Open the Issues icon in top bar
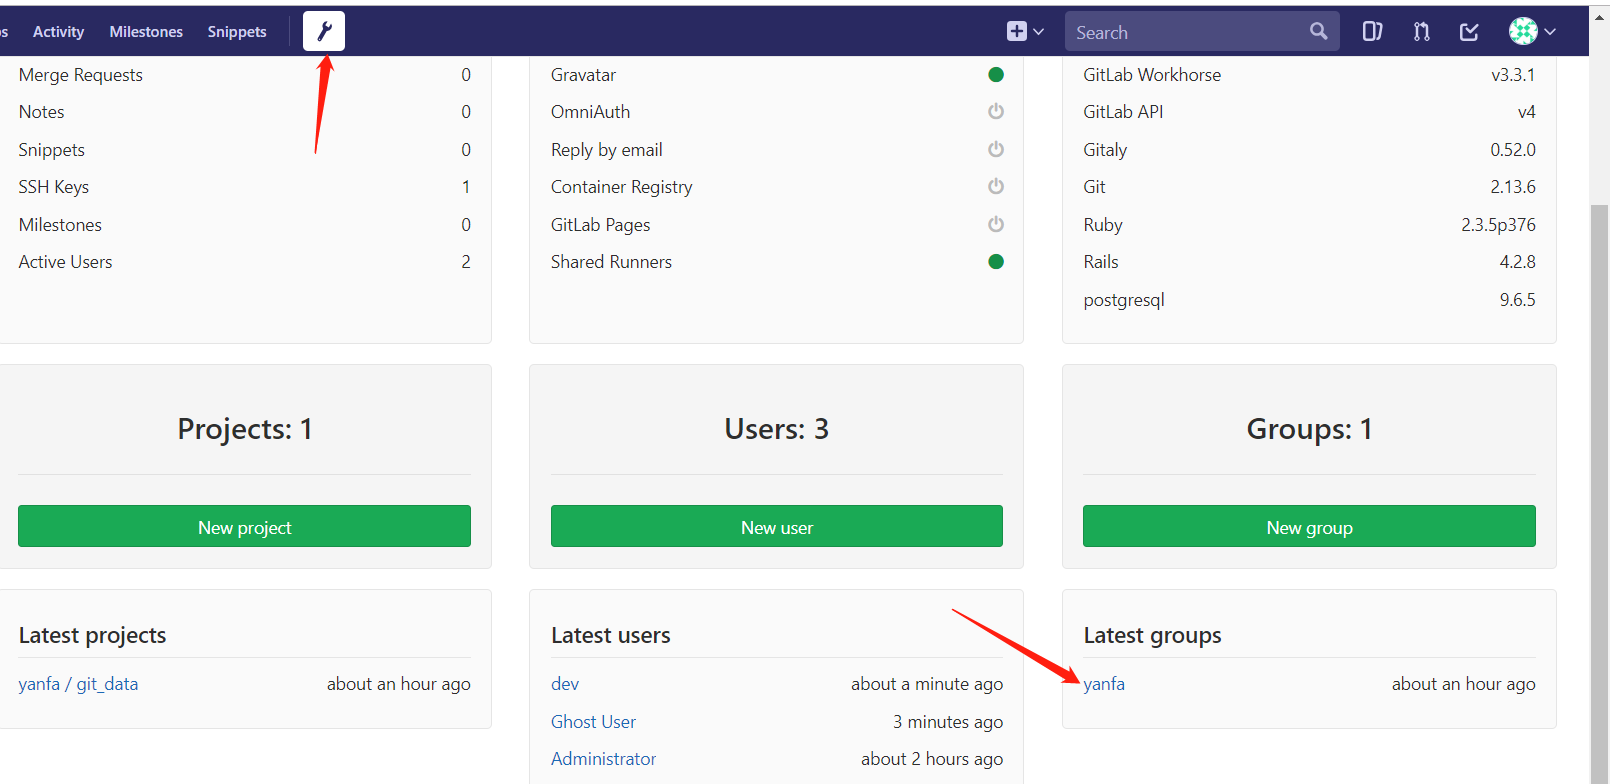This screenshot has height=784, width=1610. [1372, 32]
